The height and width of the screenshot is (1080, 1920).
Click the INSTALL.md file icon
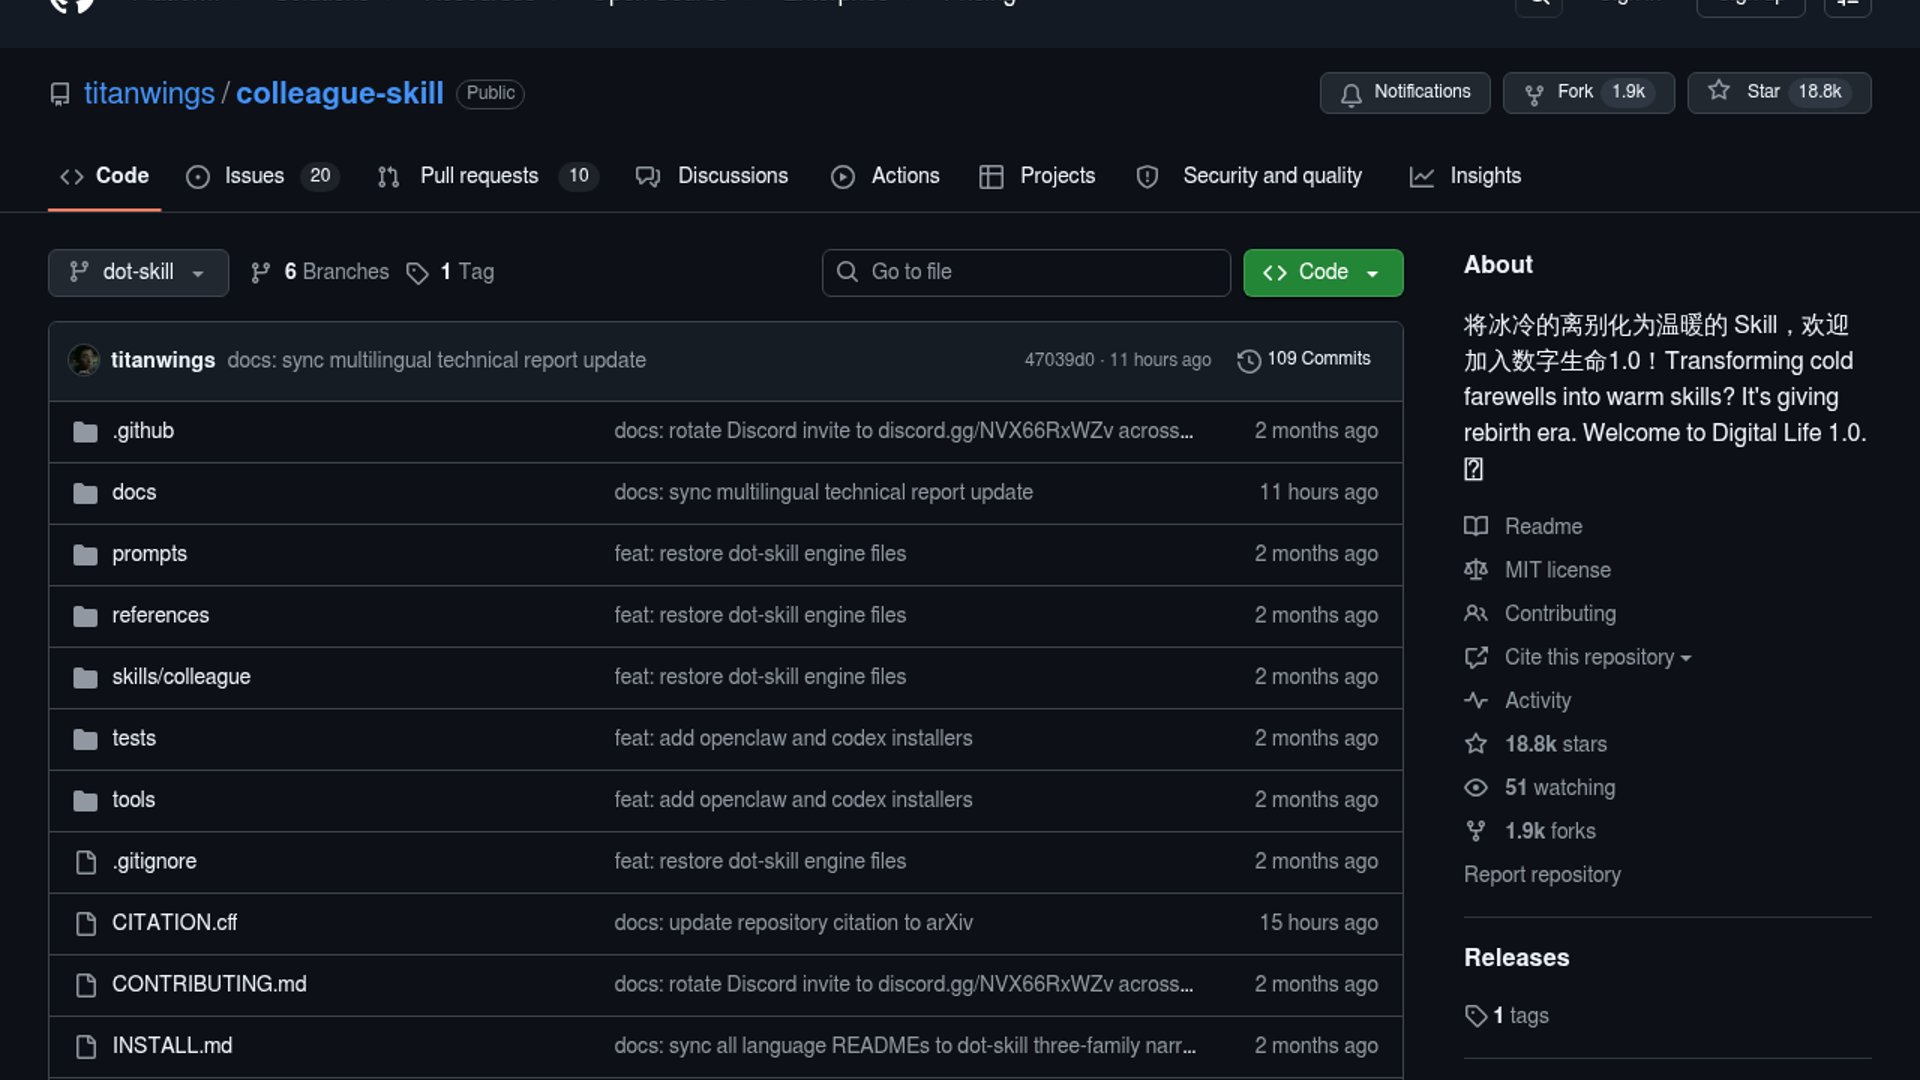86,1047
